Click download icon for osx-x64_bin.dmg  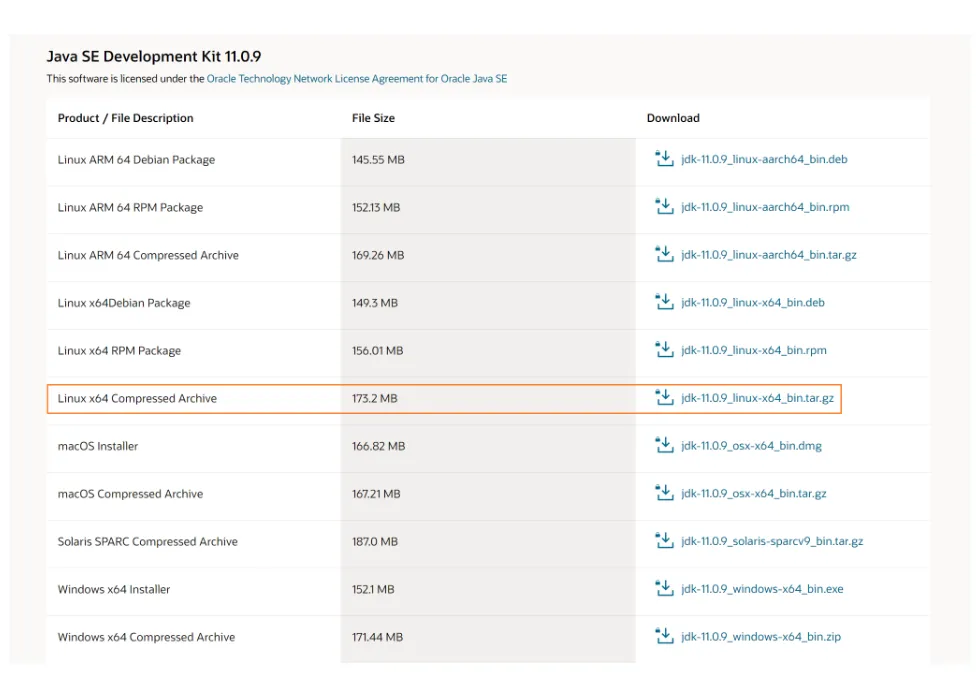point(664,445)
